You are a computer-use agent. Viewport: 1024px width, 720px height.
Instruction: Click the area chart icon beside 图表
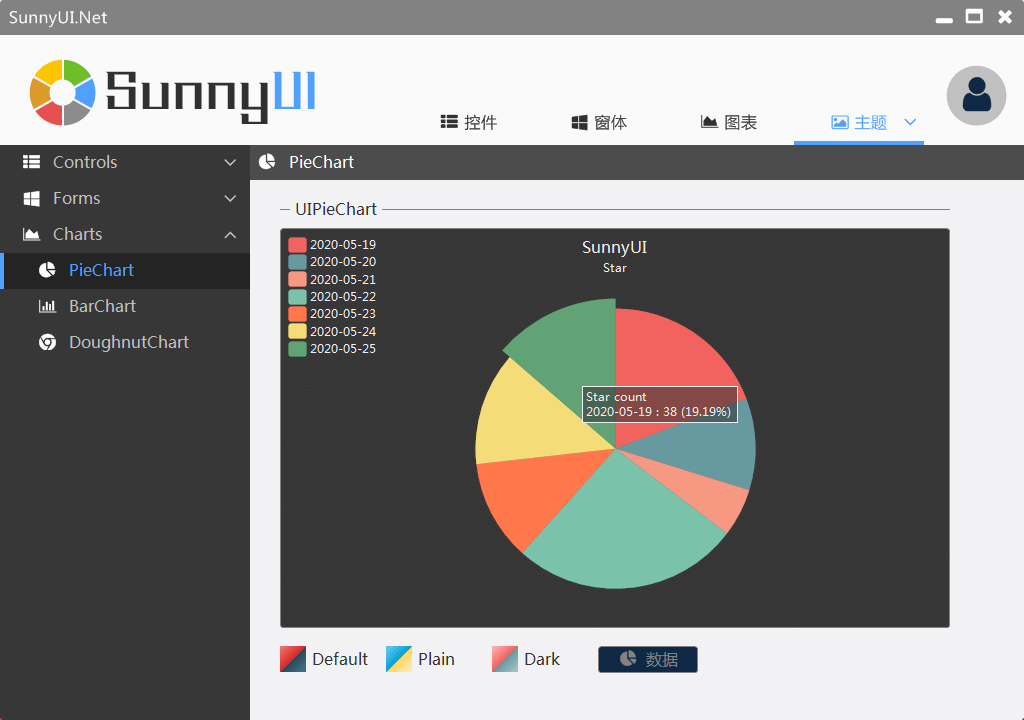pos(709,122)
